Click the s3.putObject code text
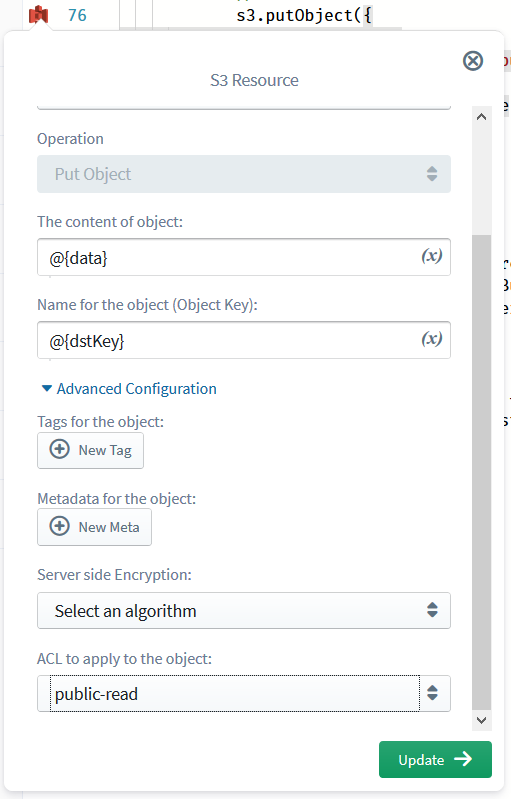Image resolution: width=511 pixels, height=799 pixels. click(x=304, y=15)
